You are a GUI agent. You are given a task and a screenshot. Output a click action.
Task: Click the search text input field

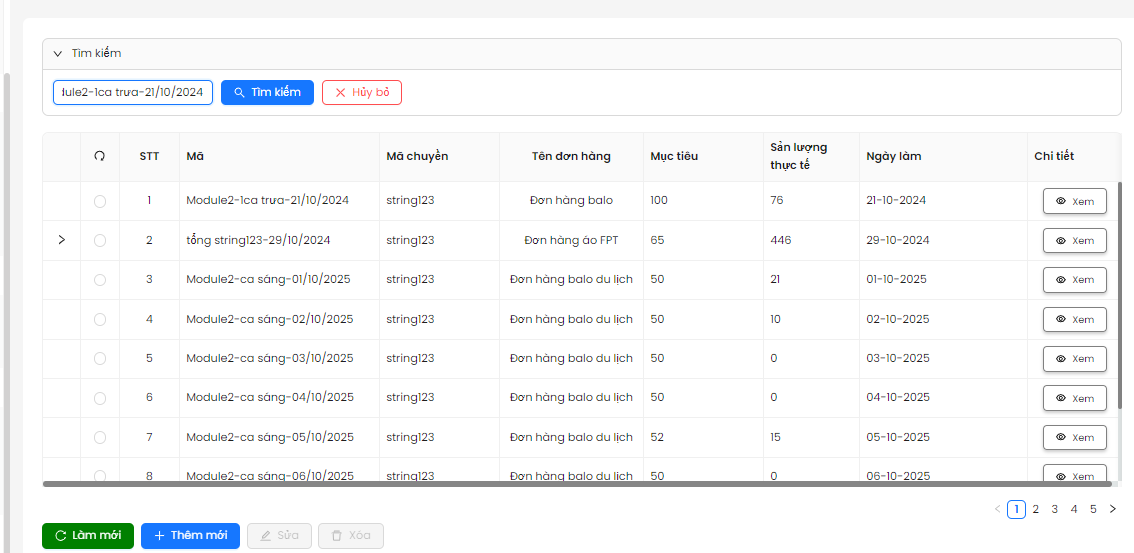pyautogui.click(x=132, y=93)
